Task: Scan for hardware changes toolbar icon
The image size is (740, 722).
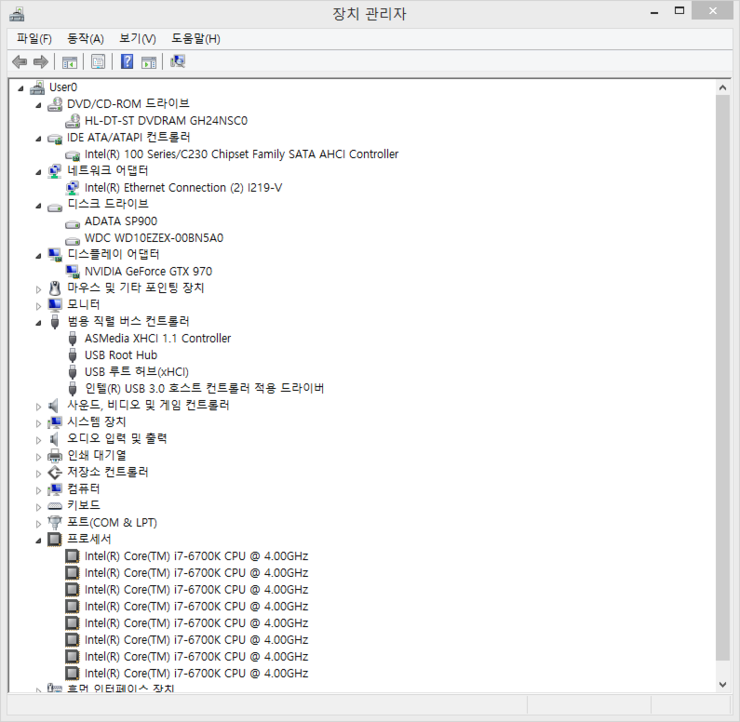Action: (x=177, y=61)
